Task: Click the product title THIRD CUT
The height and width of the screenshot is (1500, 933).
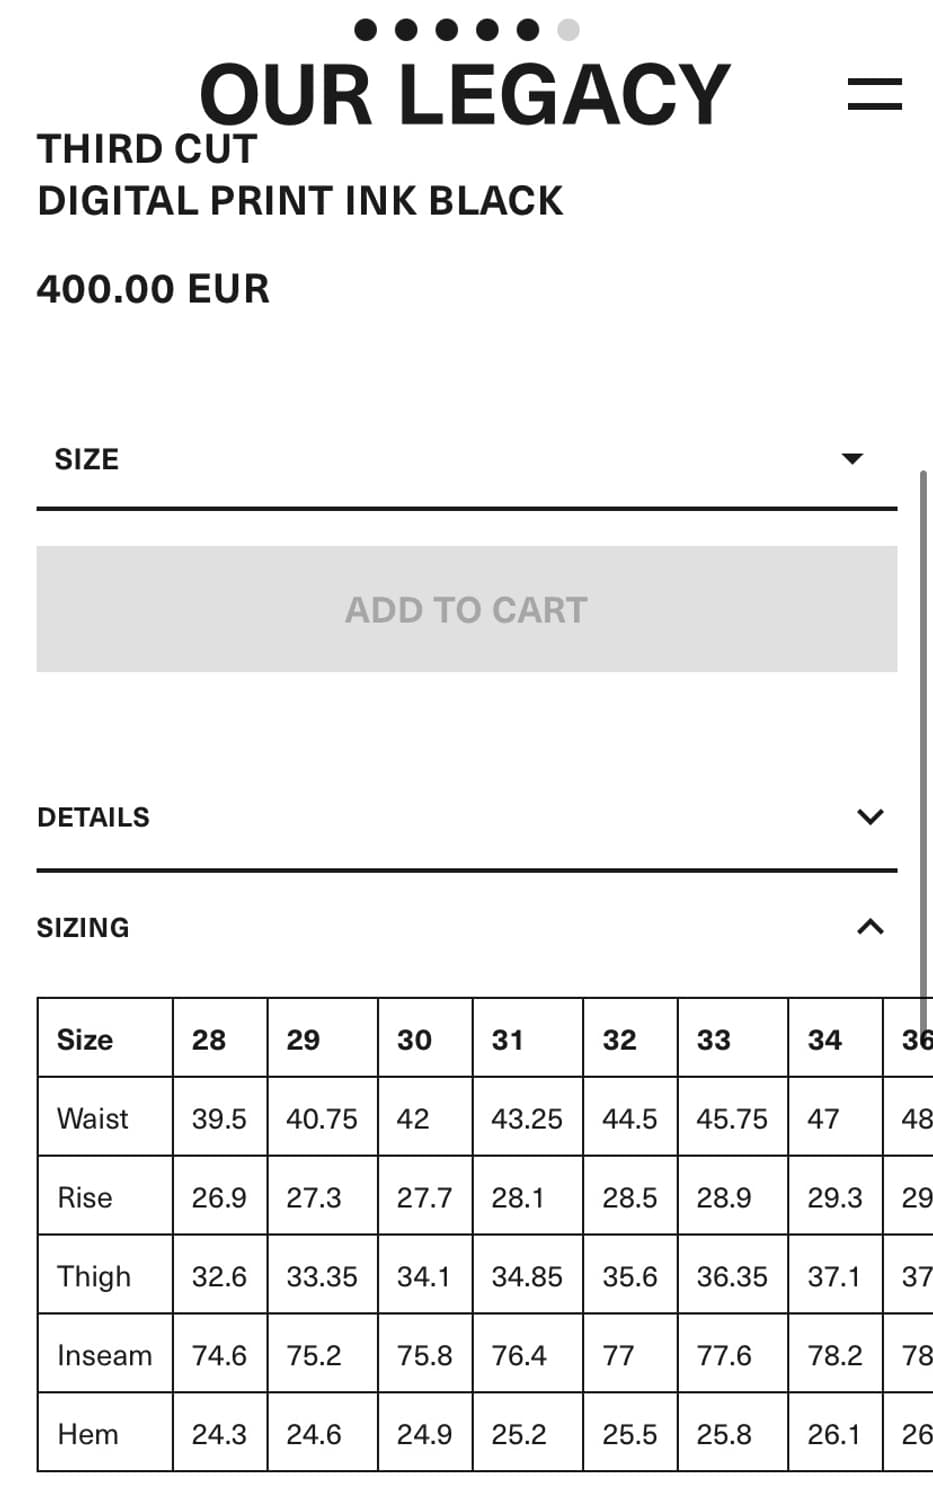Action: pos(147,149)
